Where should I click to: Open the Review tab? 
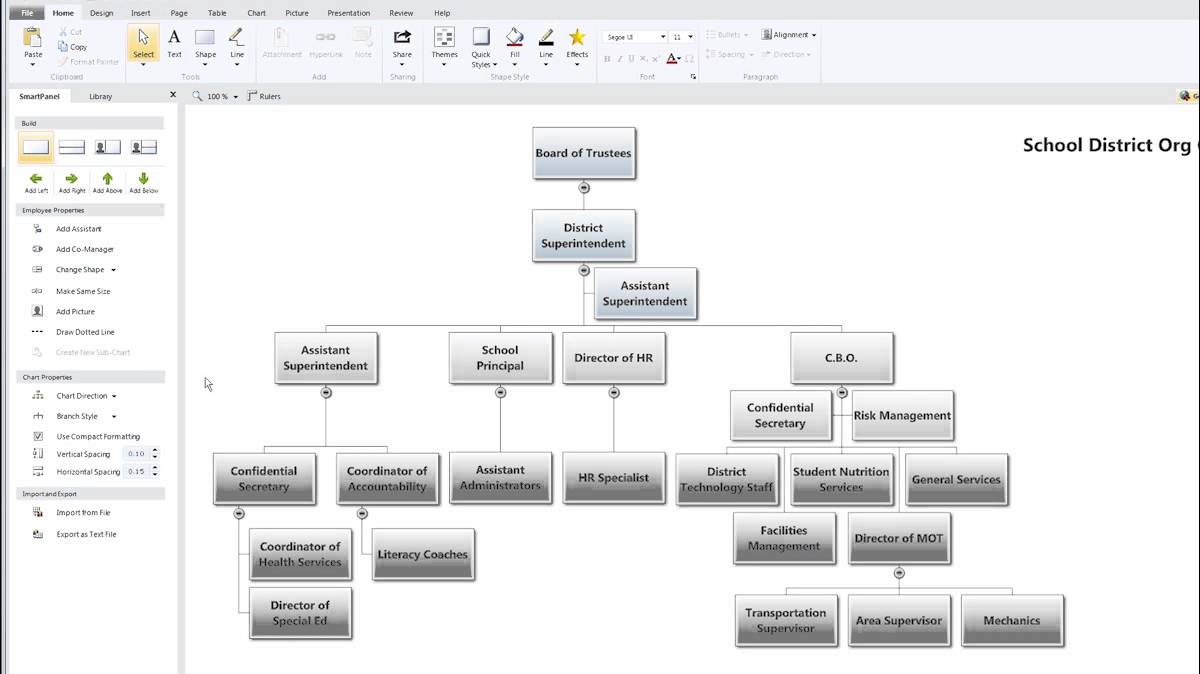click(401, 13)
